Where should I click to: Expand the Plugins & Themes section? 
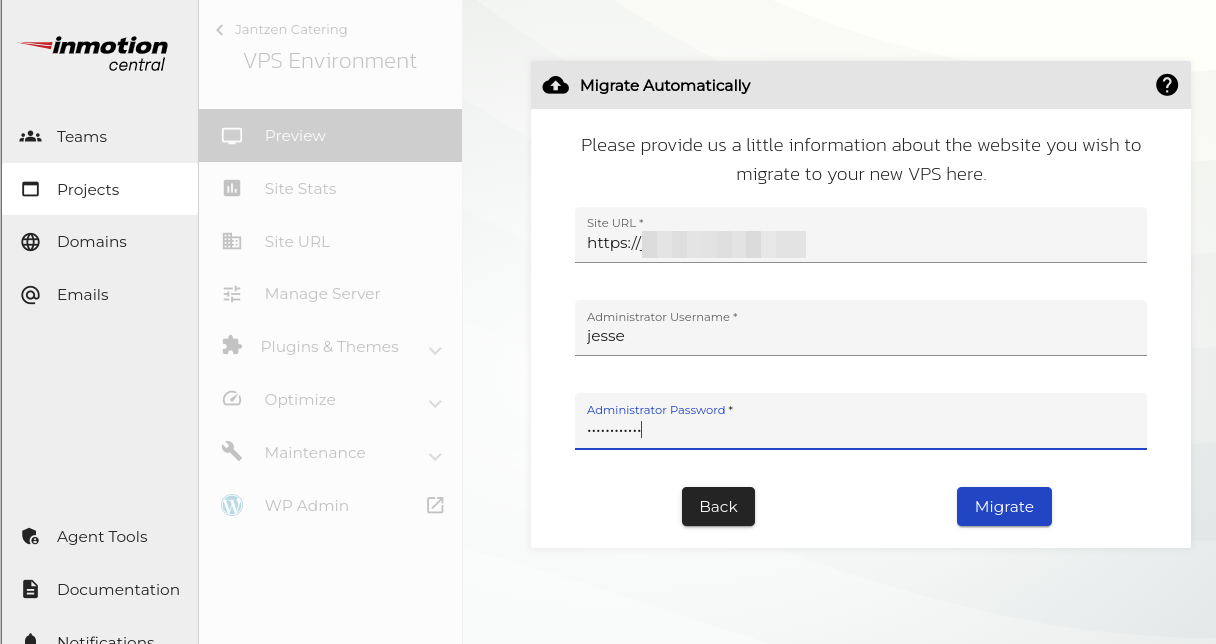tap(435, 349)
